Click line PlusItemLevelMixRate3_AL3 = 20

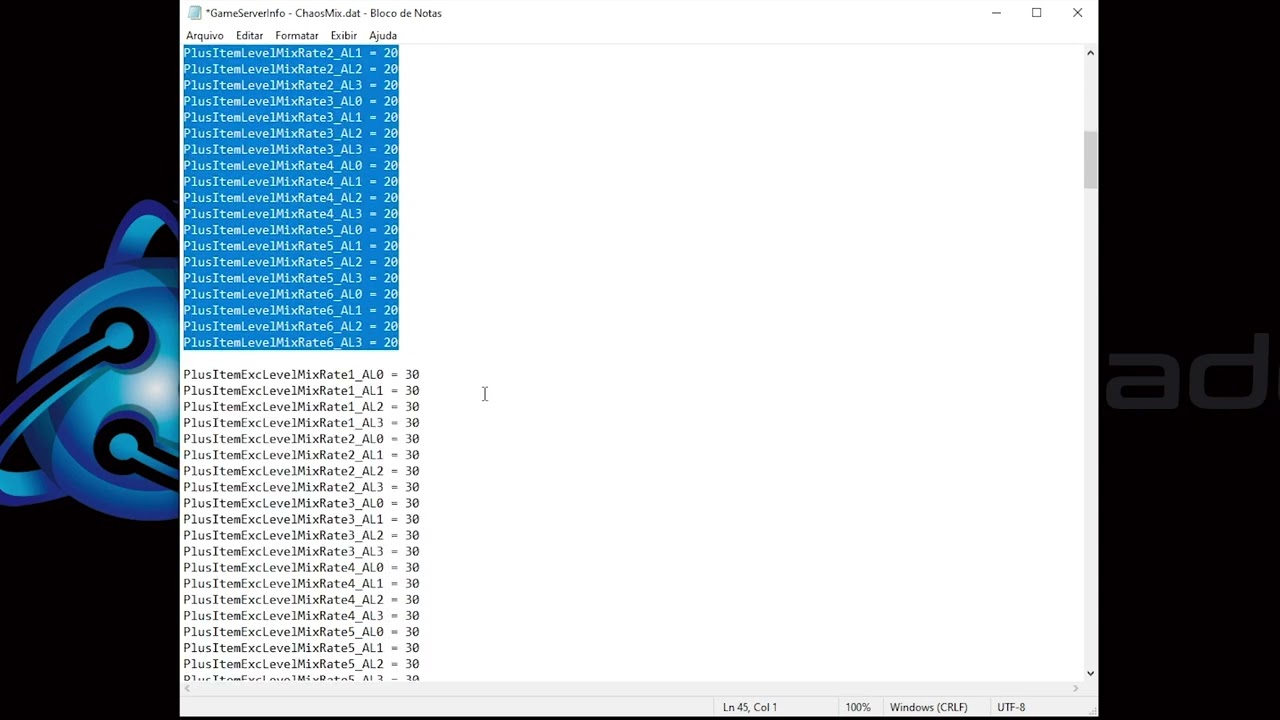[291, 149]
